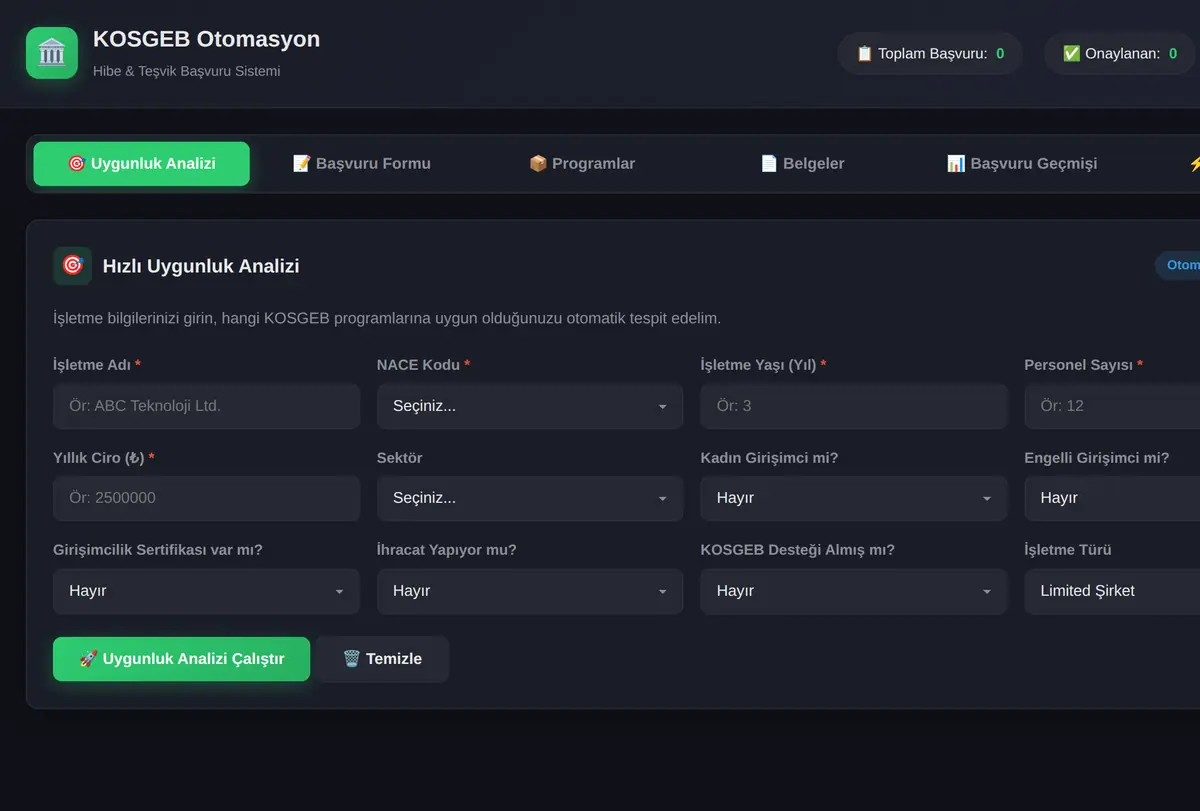
Task: Expand the Sektör selection list
Action: coord(530,498)
